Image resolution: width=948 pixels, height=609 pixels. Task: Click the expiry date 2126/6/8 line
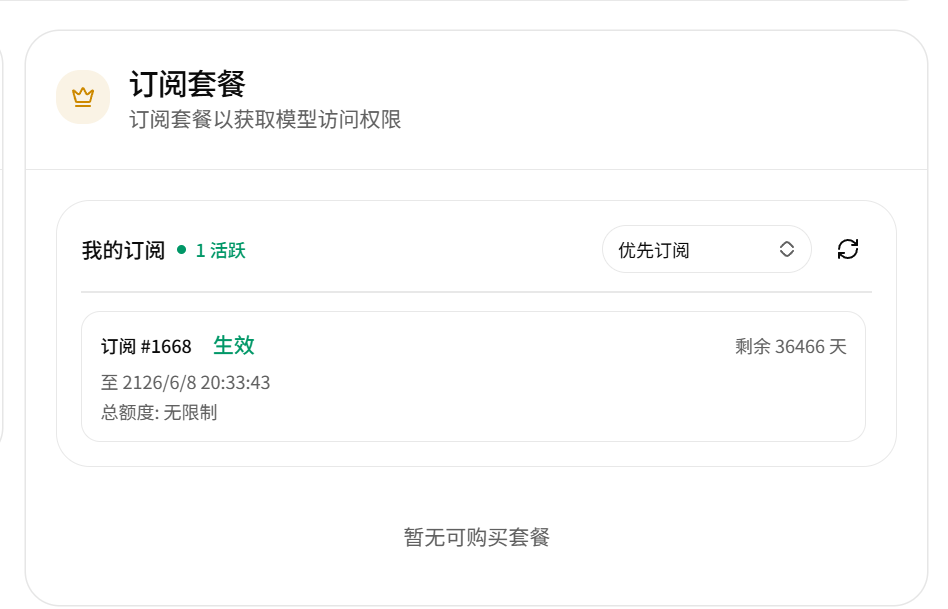(x=185, y=383)
